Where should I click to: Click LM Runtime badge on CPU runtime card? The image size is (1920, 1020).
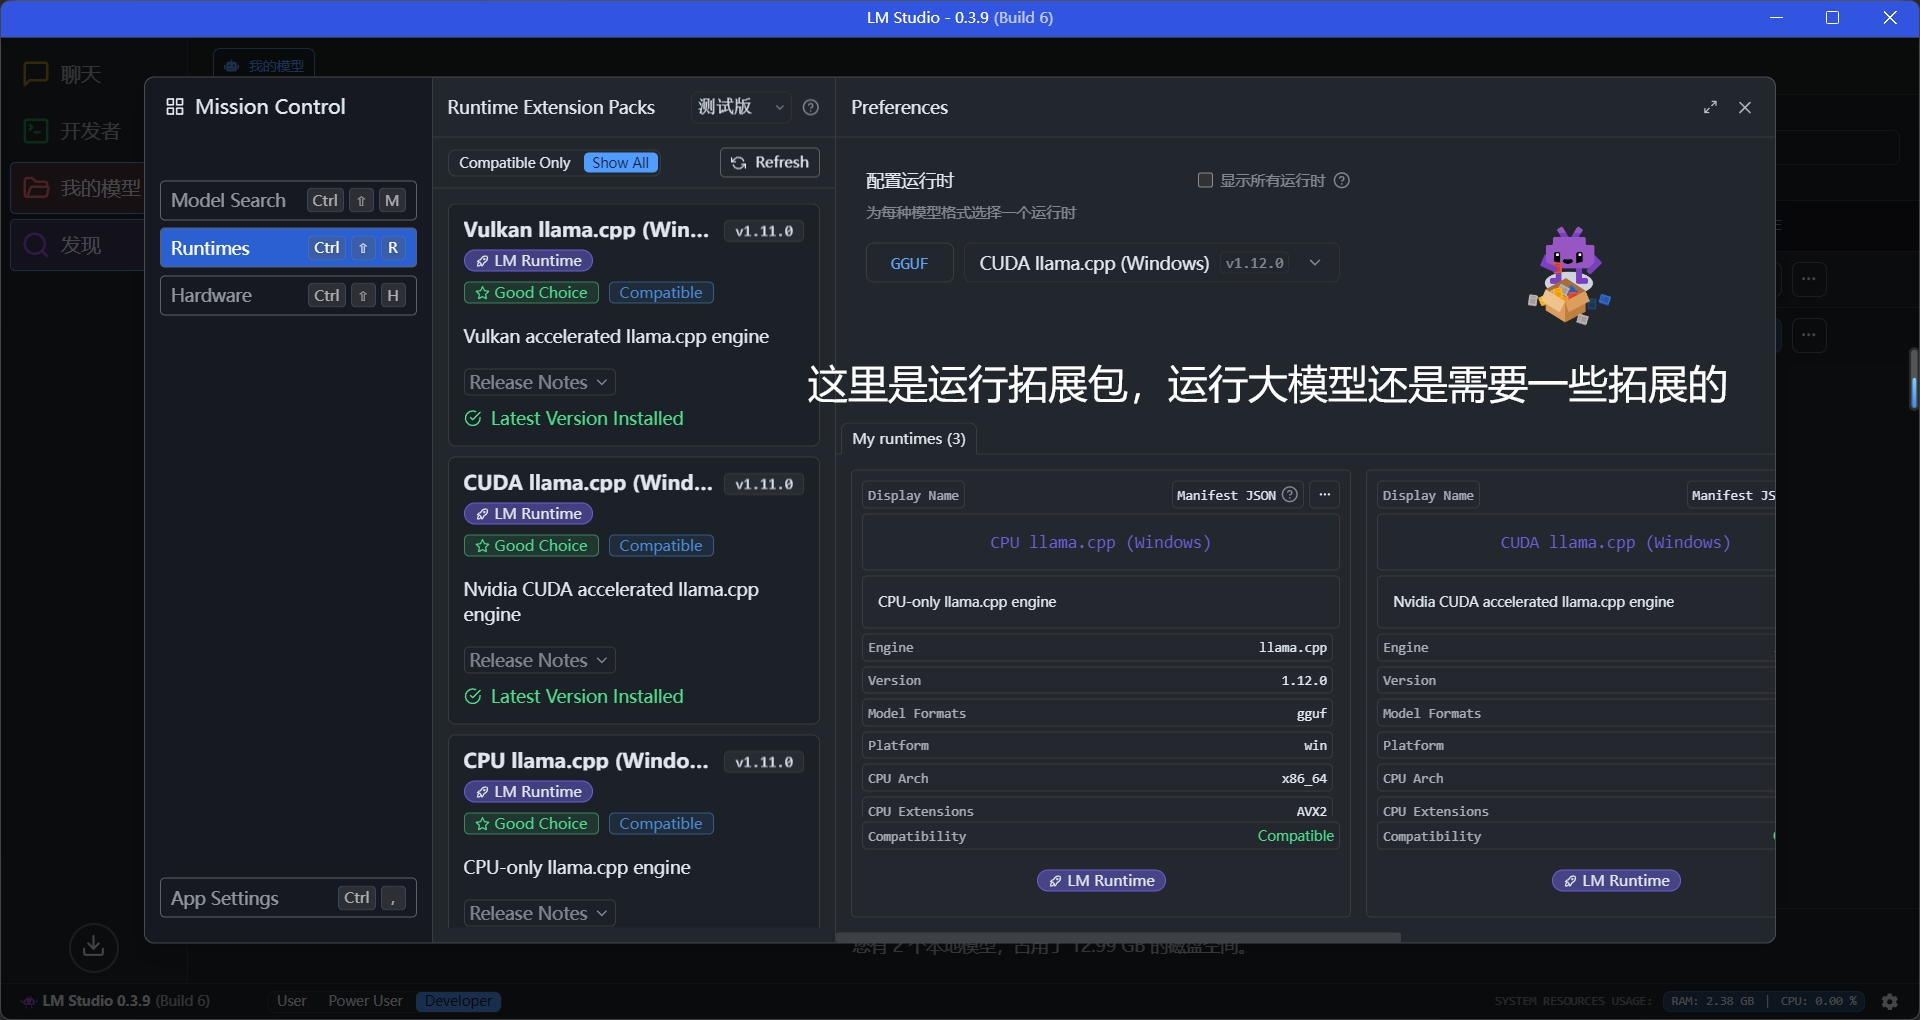click(1101, 881)
